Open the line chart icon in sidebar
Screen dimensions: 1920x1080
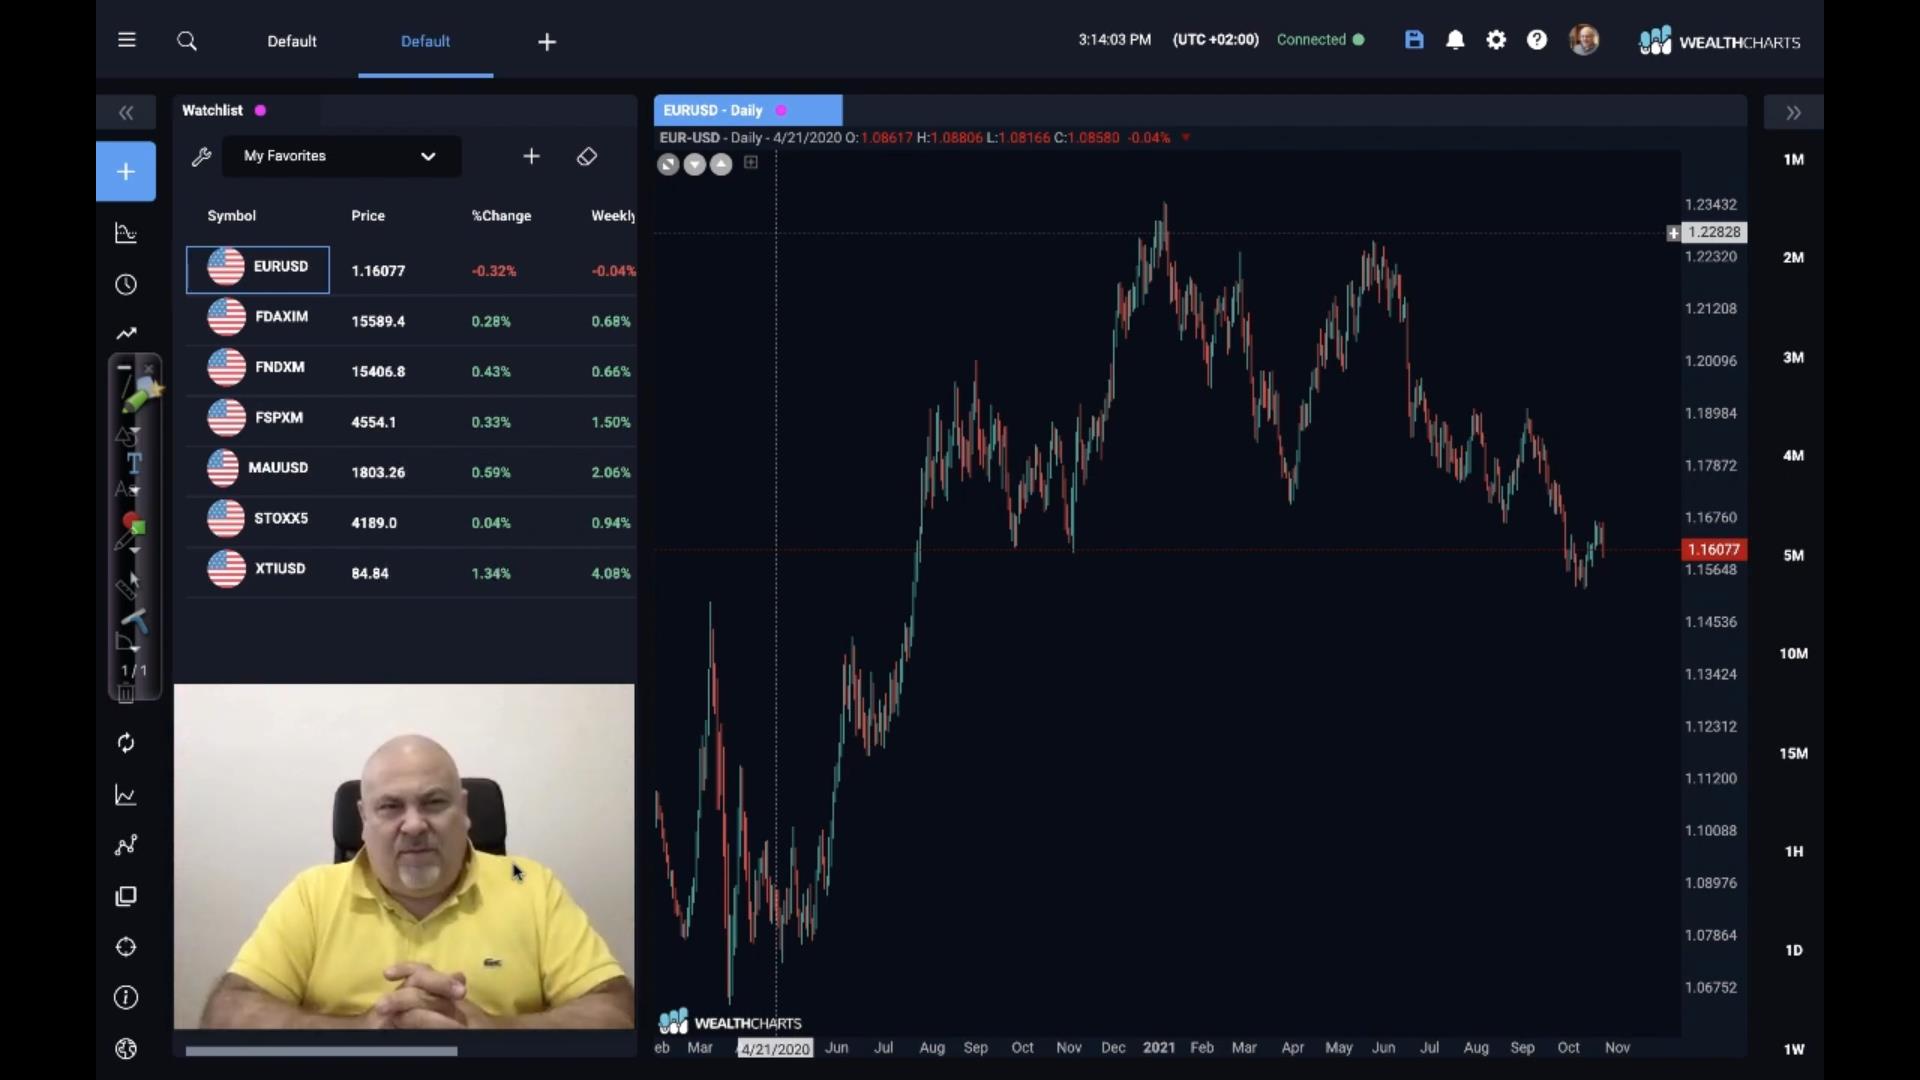[x=126, y=795]
